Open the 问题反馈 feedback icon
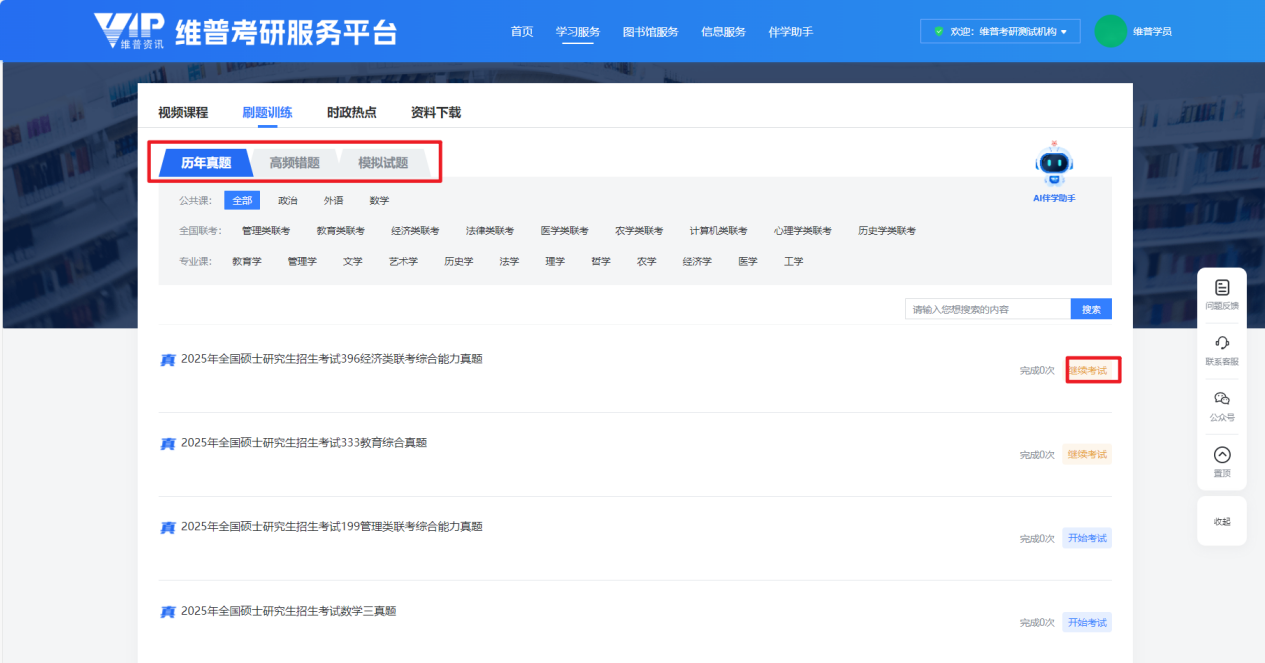This screenshot has height=663, width=1265. coord(1222,288)
